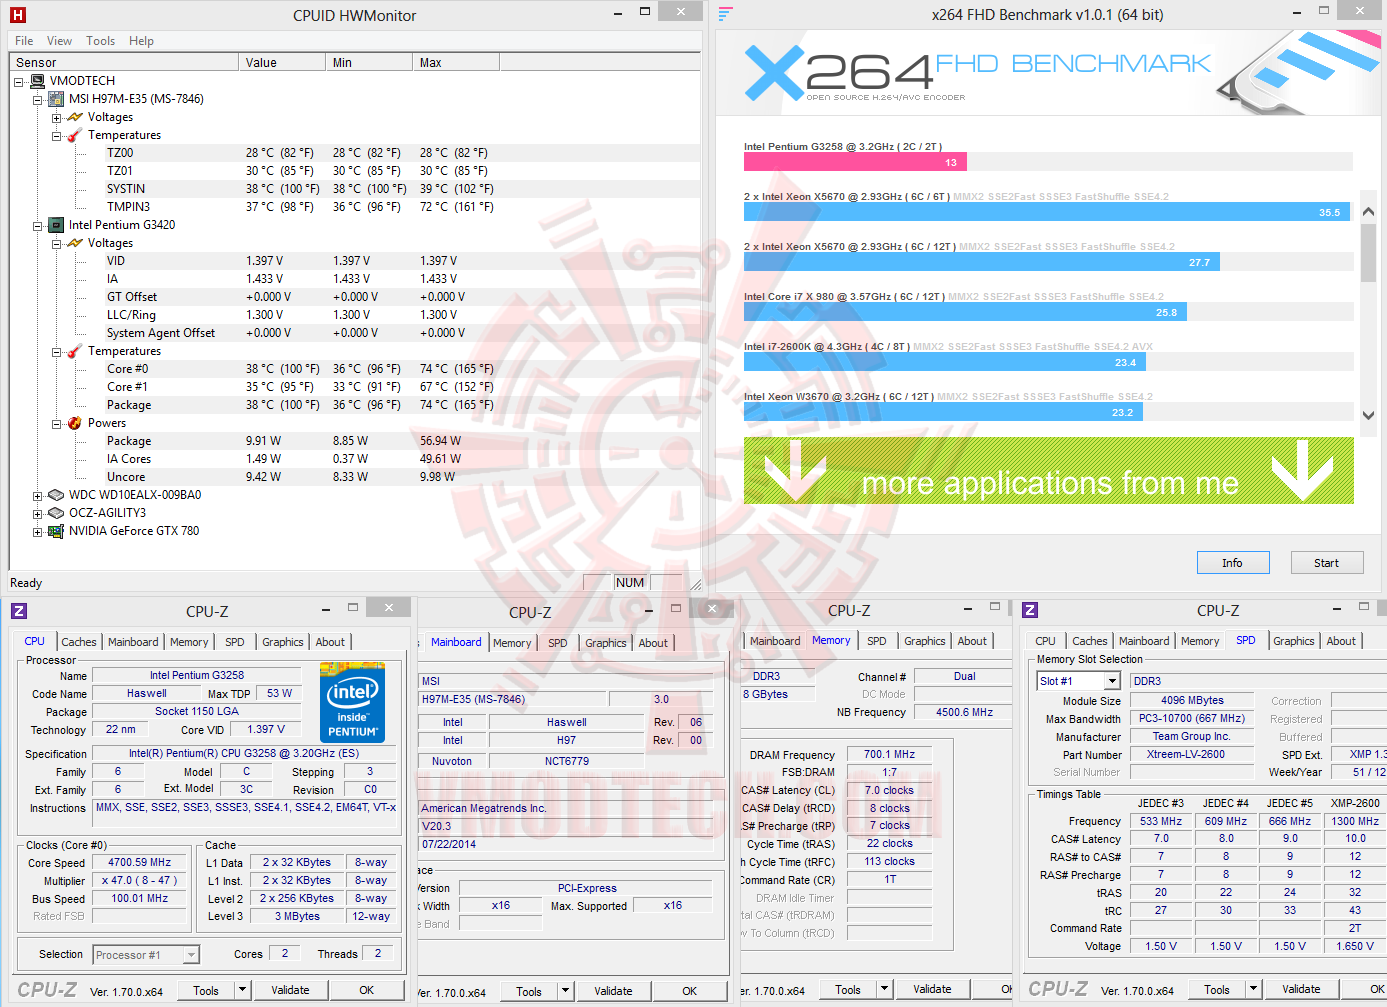The height and width of the screenshot is (1007, 1387).
Task: Select the TMPIN3 temperature row
Action: [355, 207]
